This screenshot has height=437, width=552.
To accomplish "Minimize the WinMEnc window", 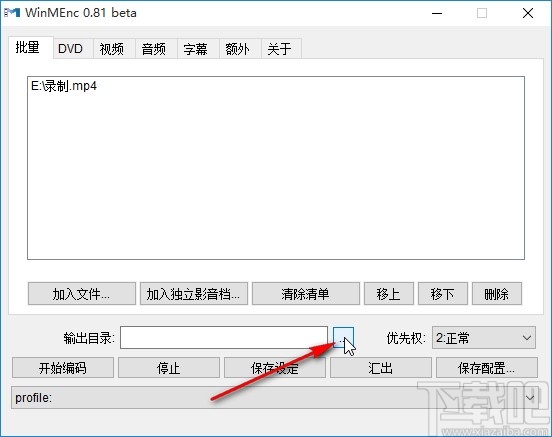I will pyautogui.click(x=437, y=13).
